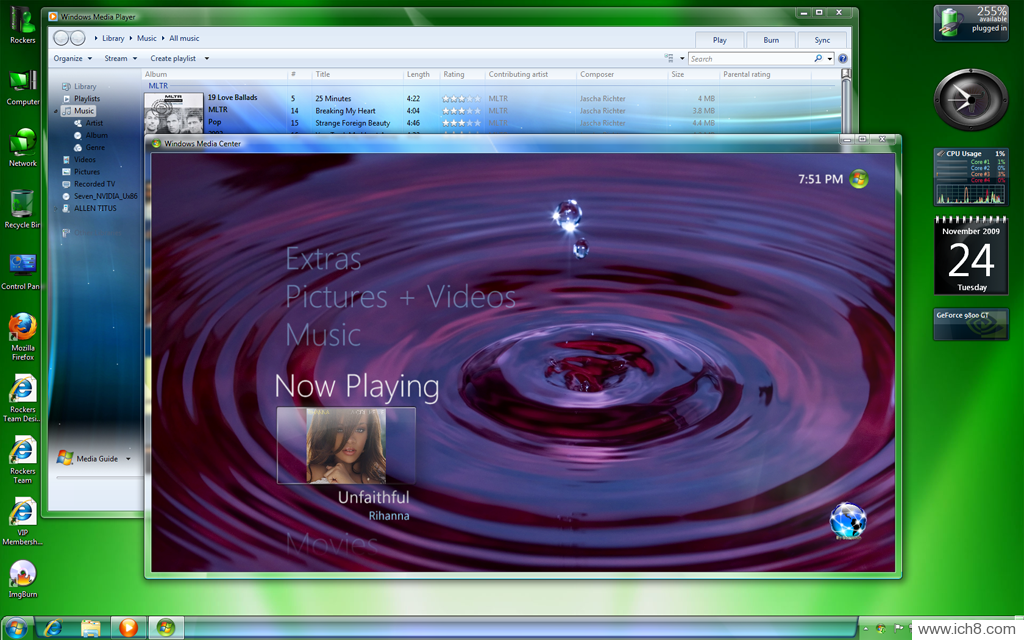Click the Search field in Media Player

coord(750,59)
